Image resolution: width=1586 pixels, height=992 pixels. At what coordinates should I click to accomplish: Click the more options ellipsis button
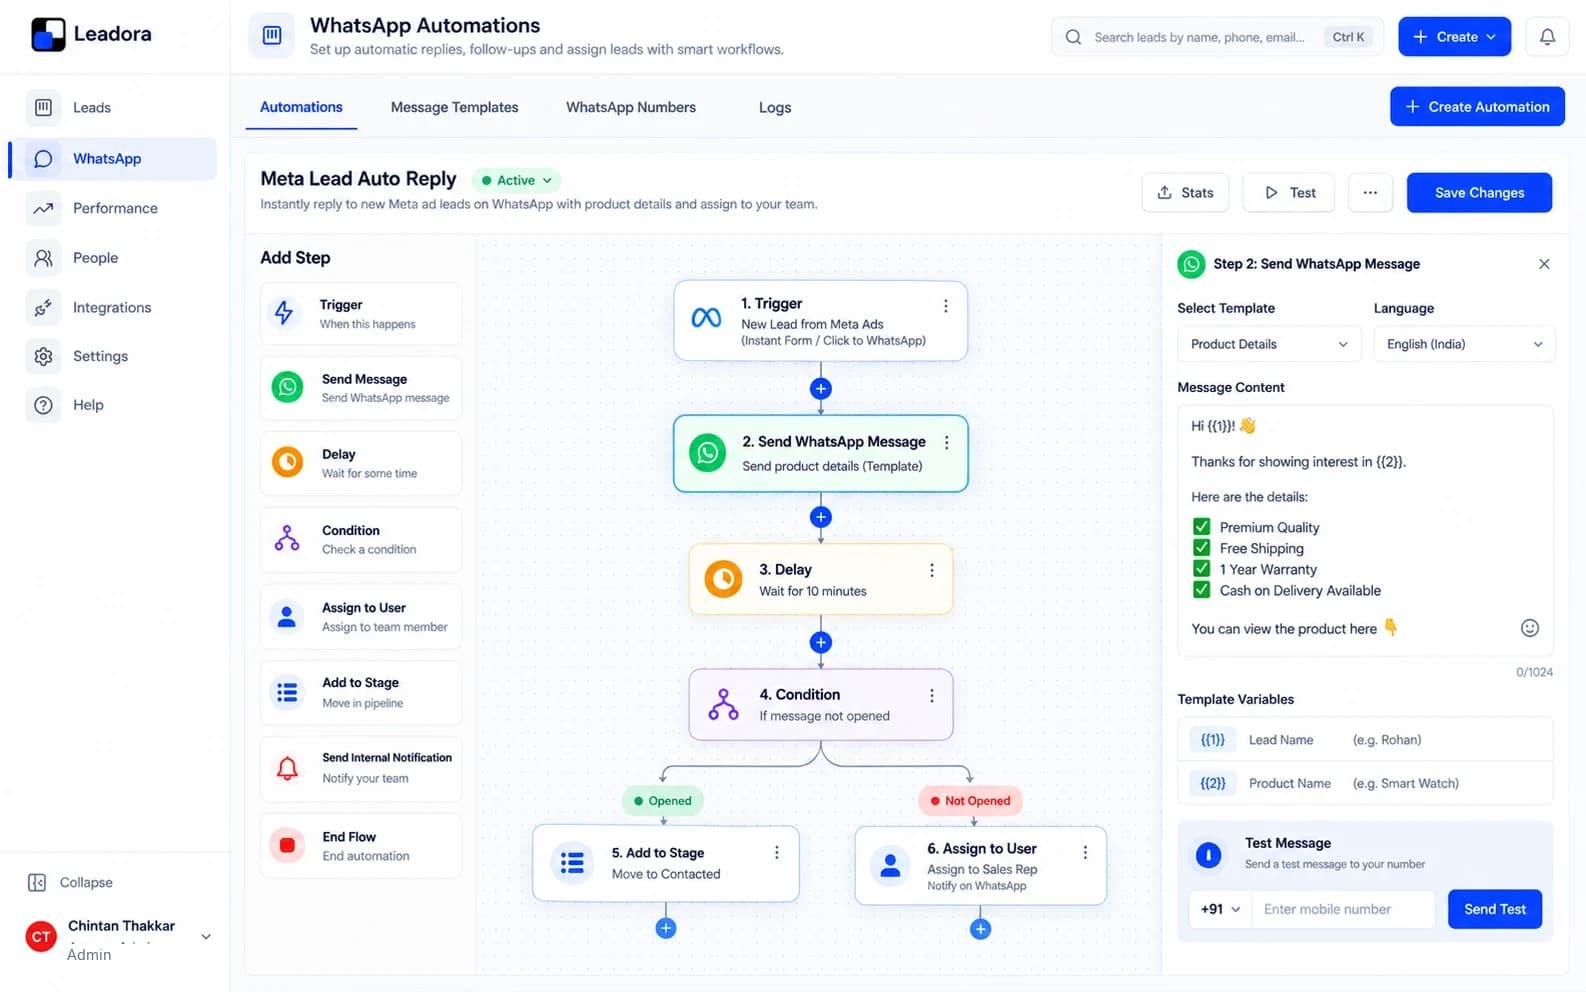(1370, 193)
